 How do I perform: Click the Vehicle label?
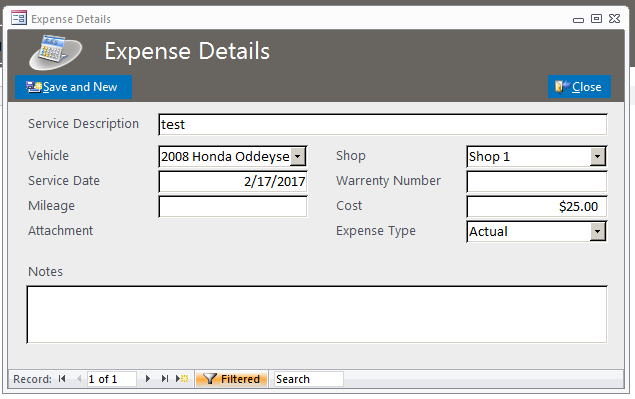[48, 156]
